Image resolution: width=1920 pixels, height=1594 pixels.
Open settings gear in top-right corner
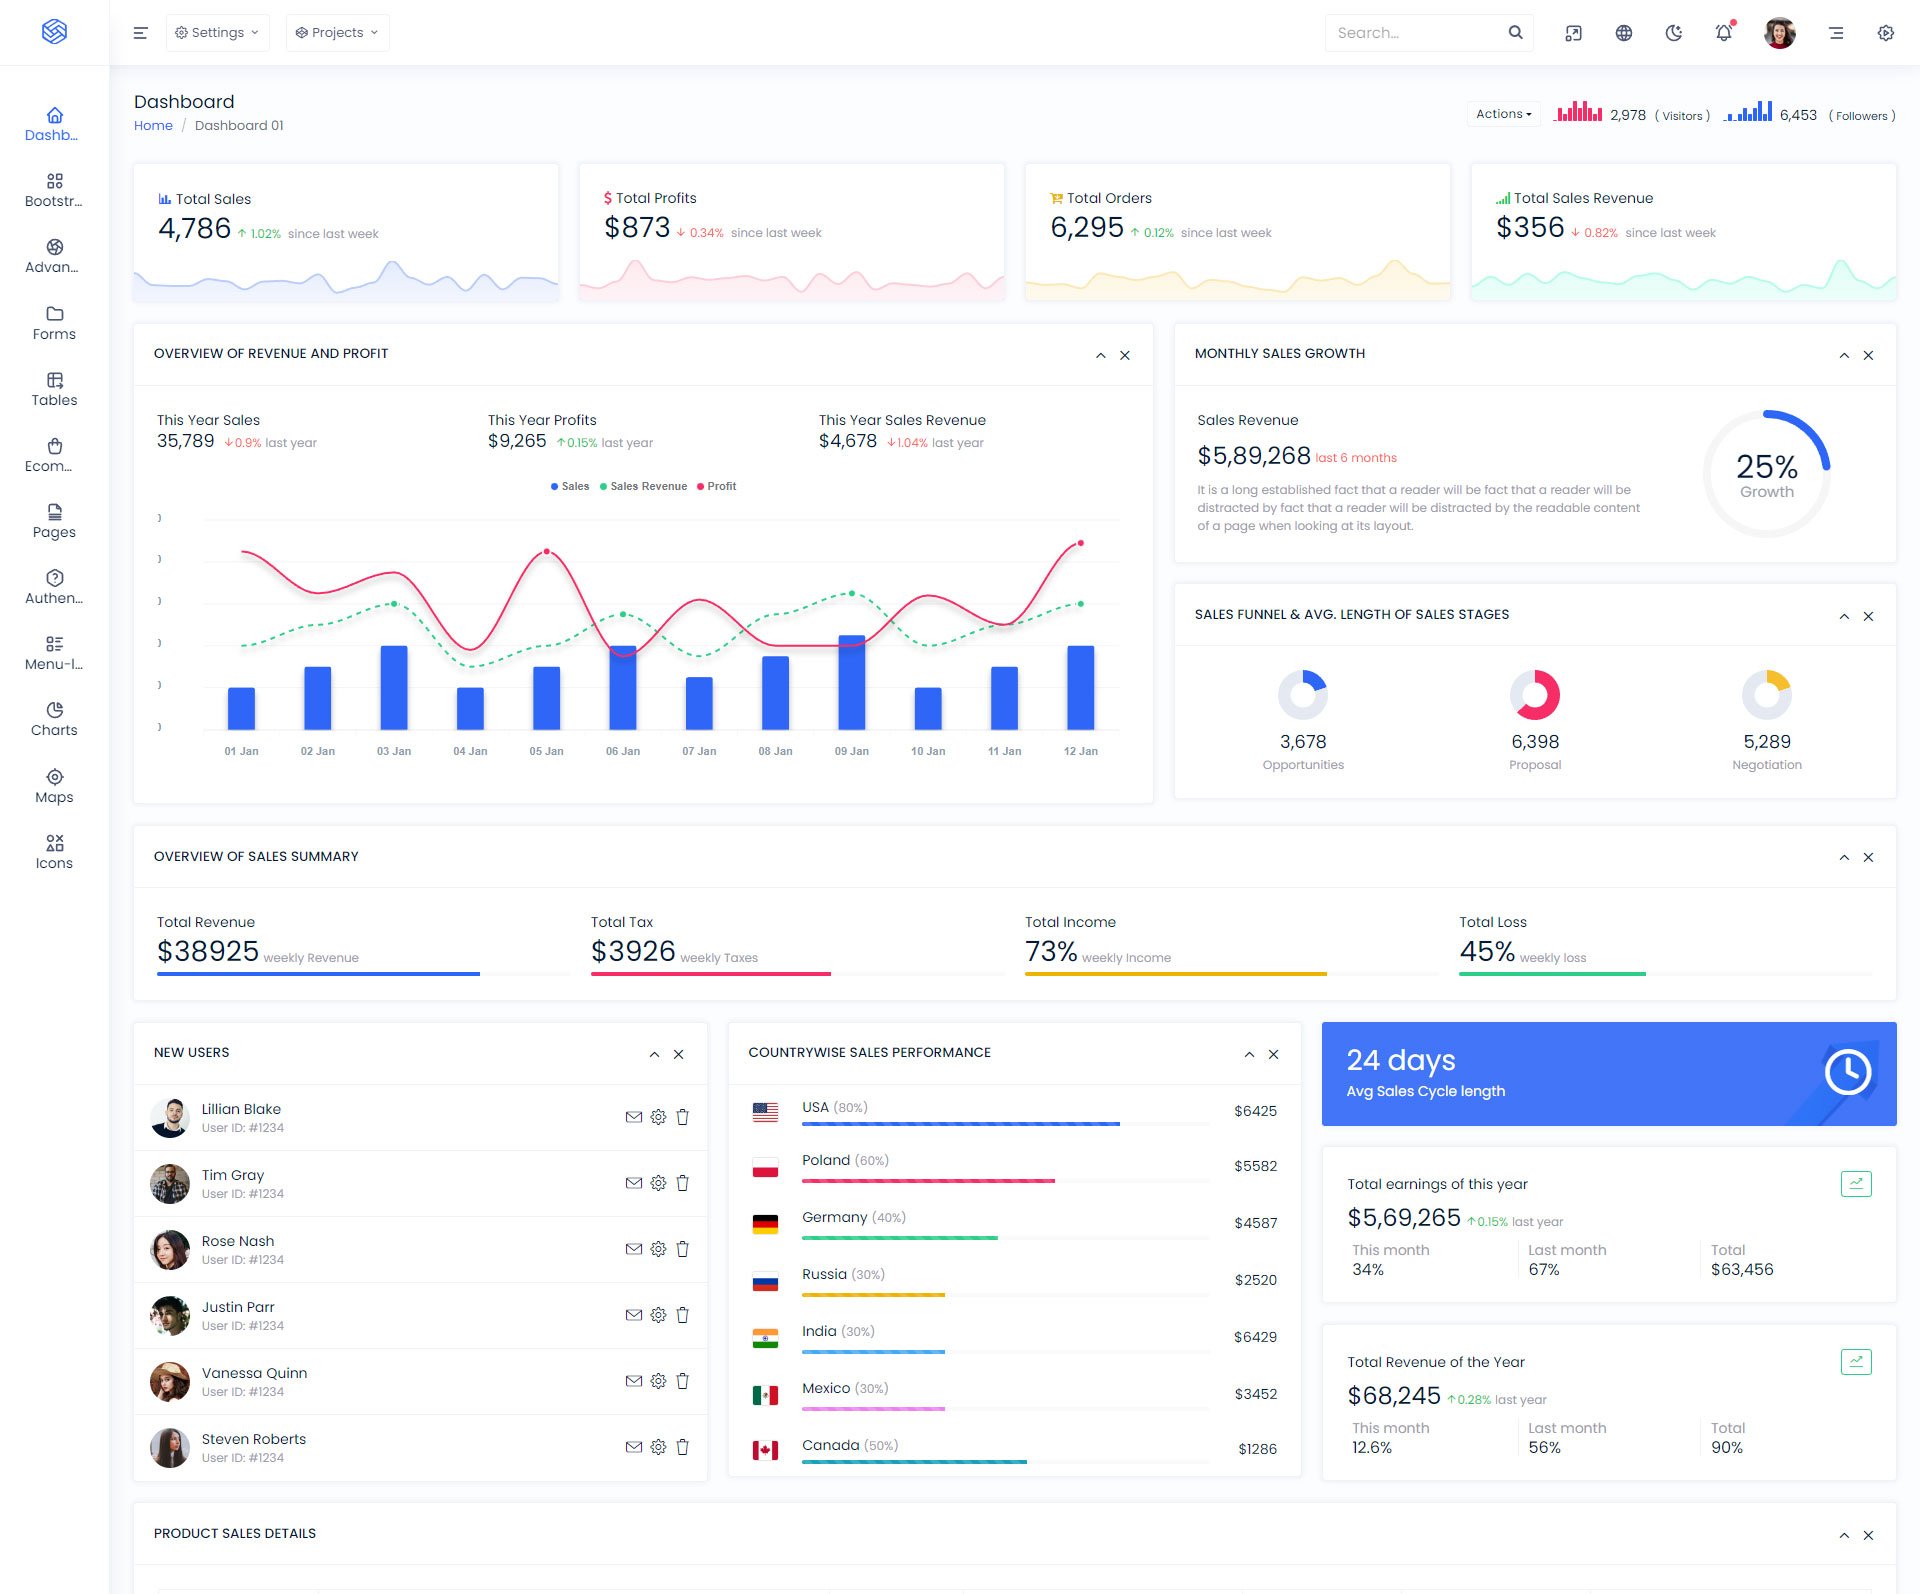point(1885,33)
